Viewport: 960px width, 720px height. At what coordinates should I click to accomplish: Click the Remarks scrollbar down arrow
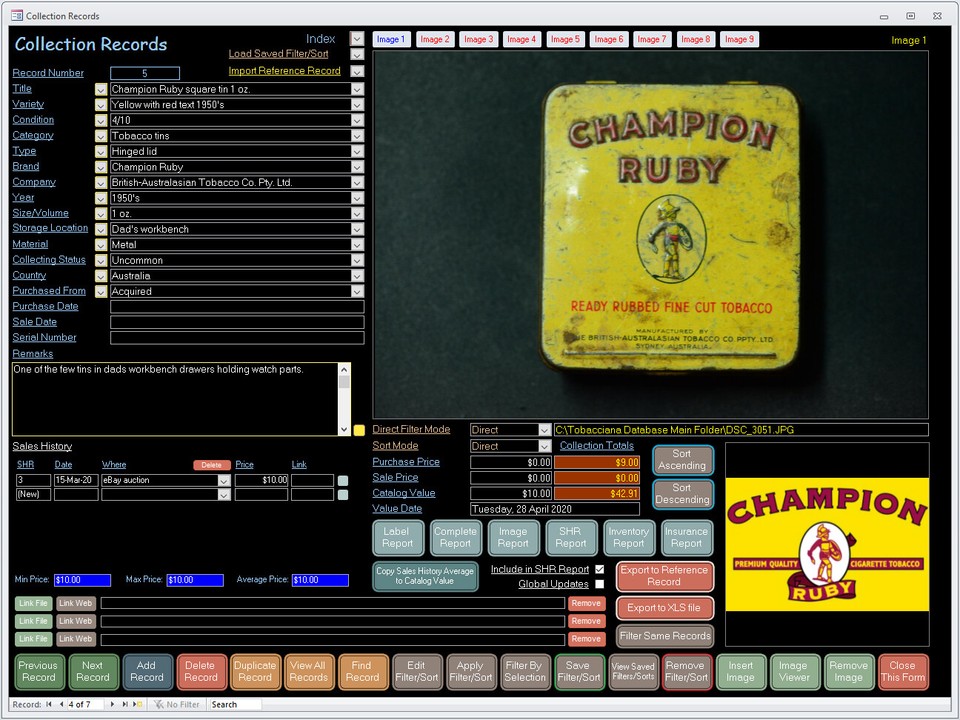click(344, 430)
